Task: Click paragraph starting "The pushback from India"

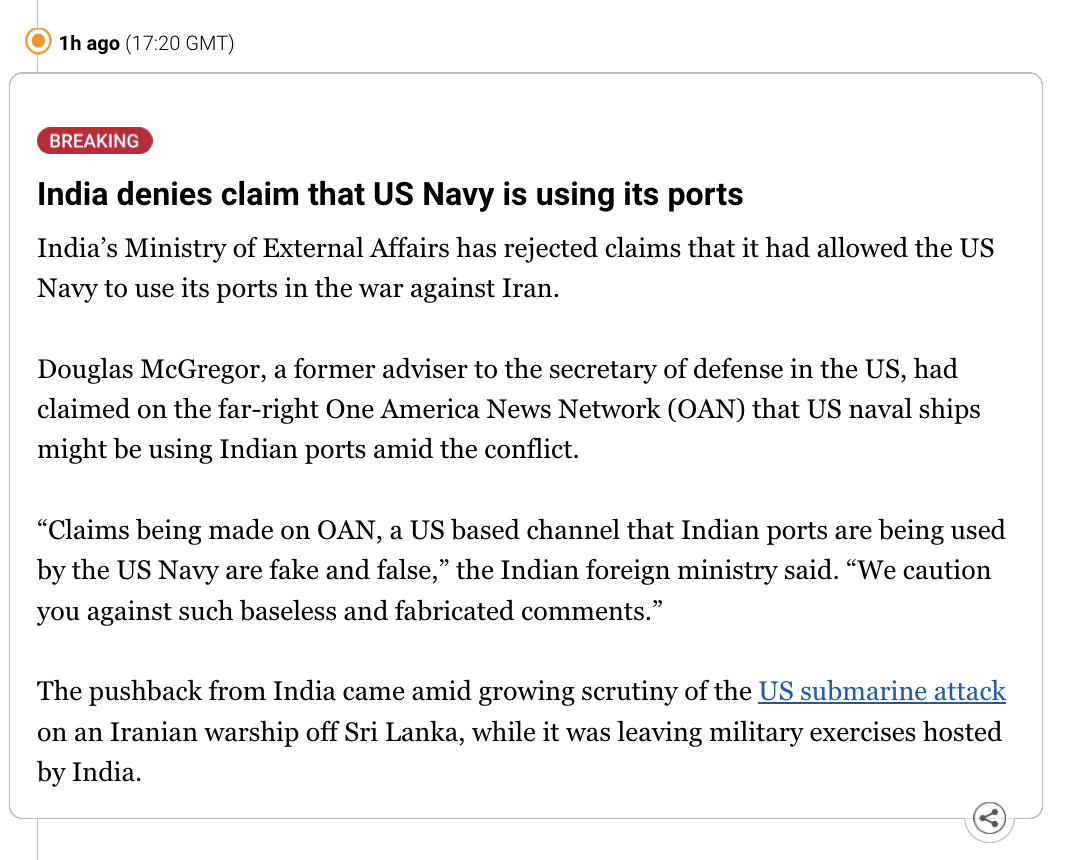Action: [x=521, y=732]
